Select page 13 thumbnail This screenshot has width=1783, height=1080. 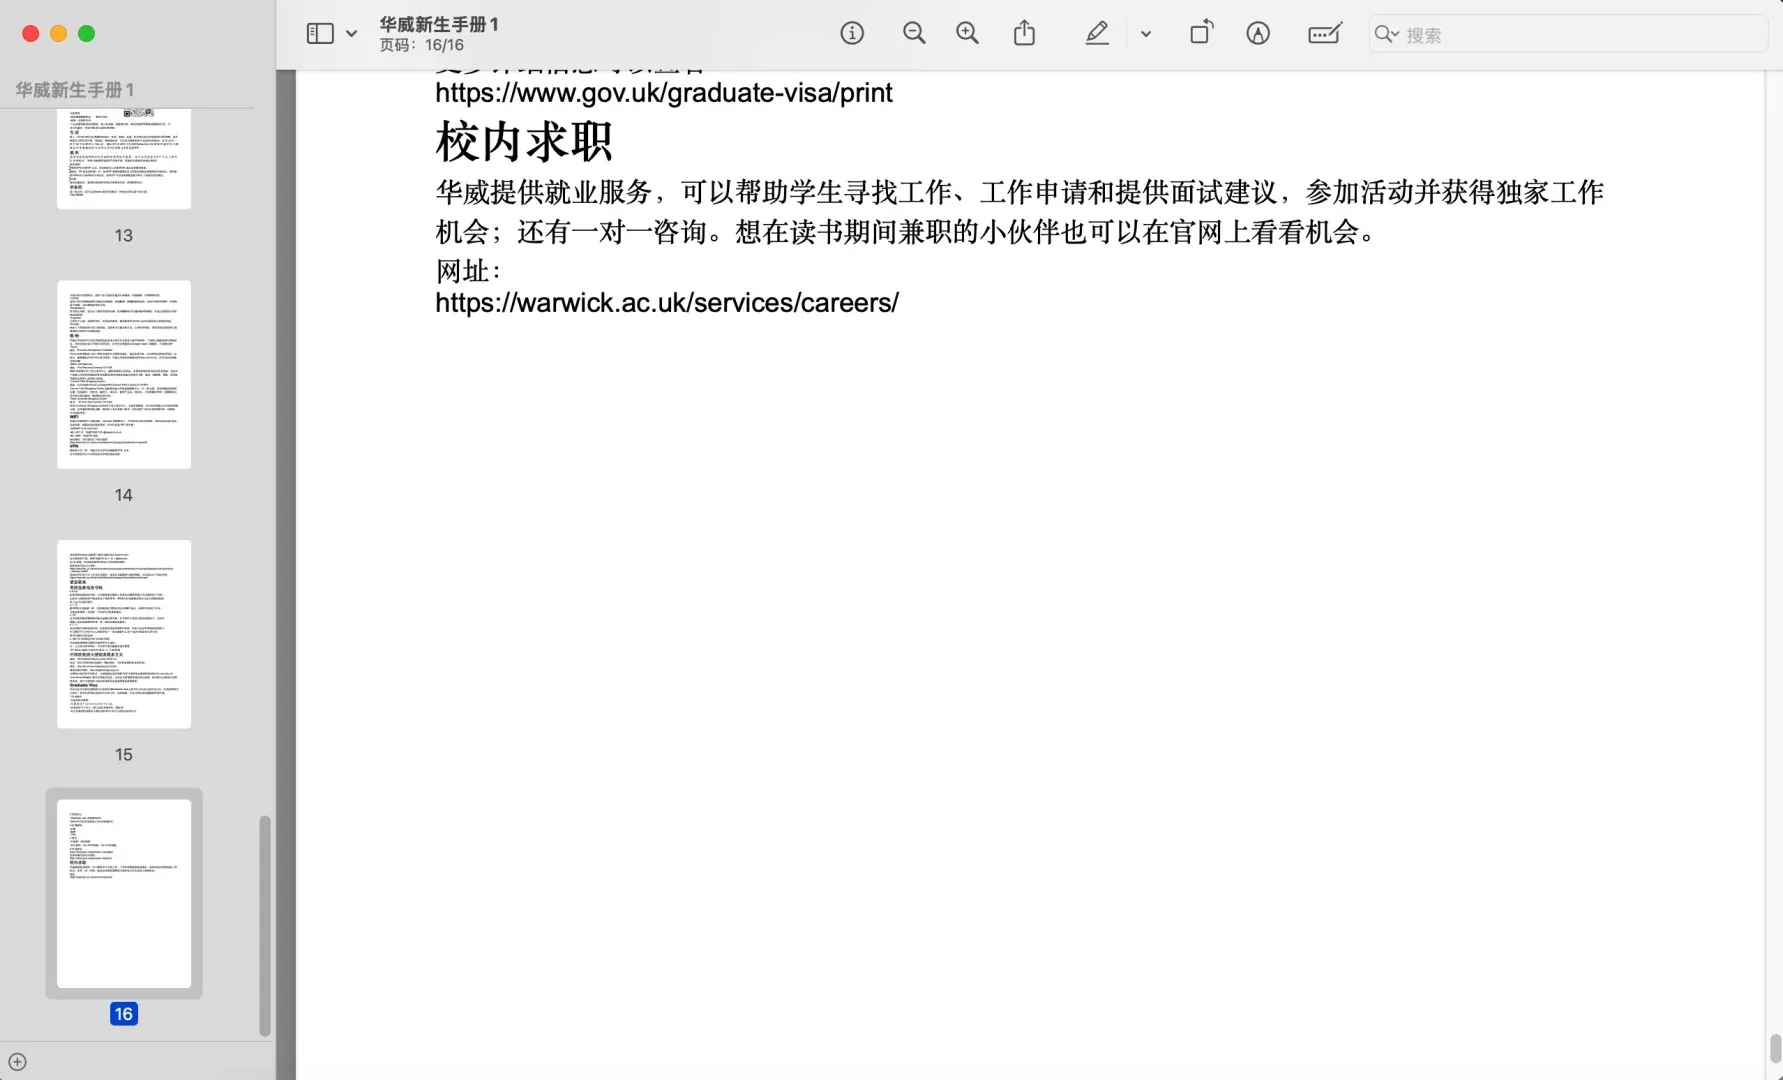pyautogui.click(x=124, y=158)
